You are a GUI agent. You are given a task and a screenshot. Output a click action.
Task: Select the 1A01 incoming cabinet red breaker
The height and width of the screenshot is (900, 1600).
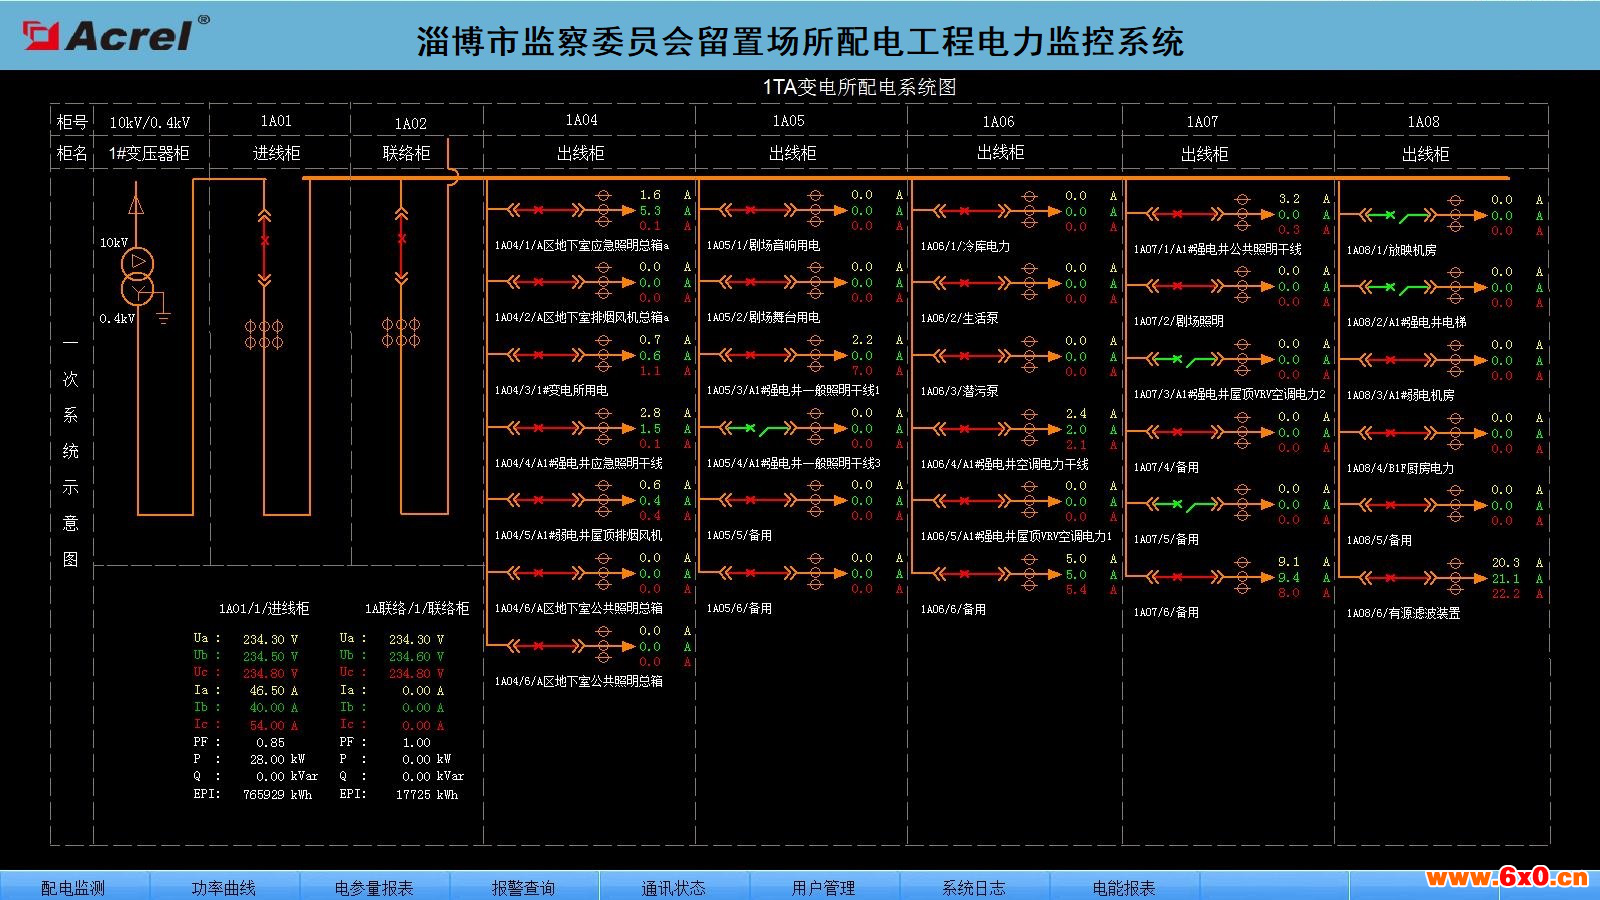point(265,241)
